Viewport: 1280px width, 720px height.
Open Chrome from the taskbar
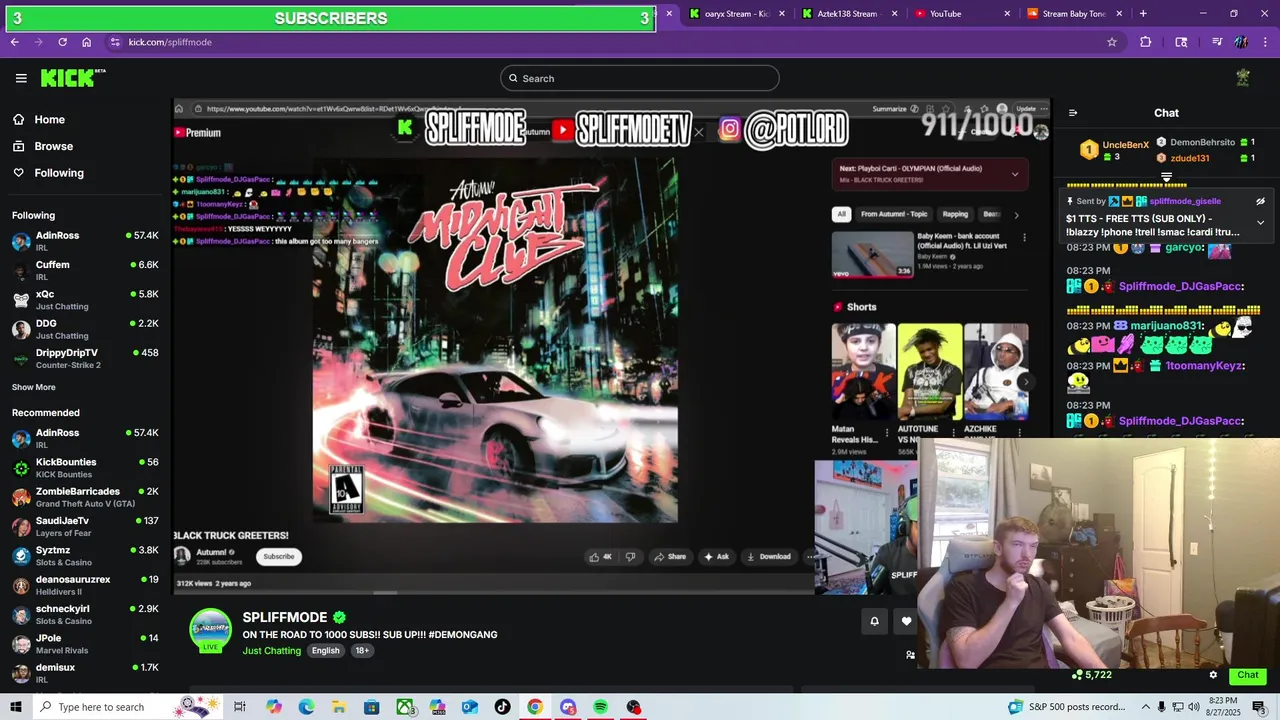tap(535, 707)
